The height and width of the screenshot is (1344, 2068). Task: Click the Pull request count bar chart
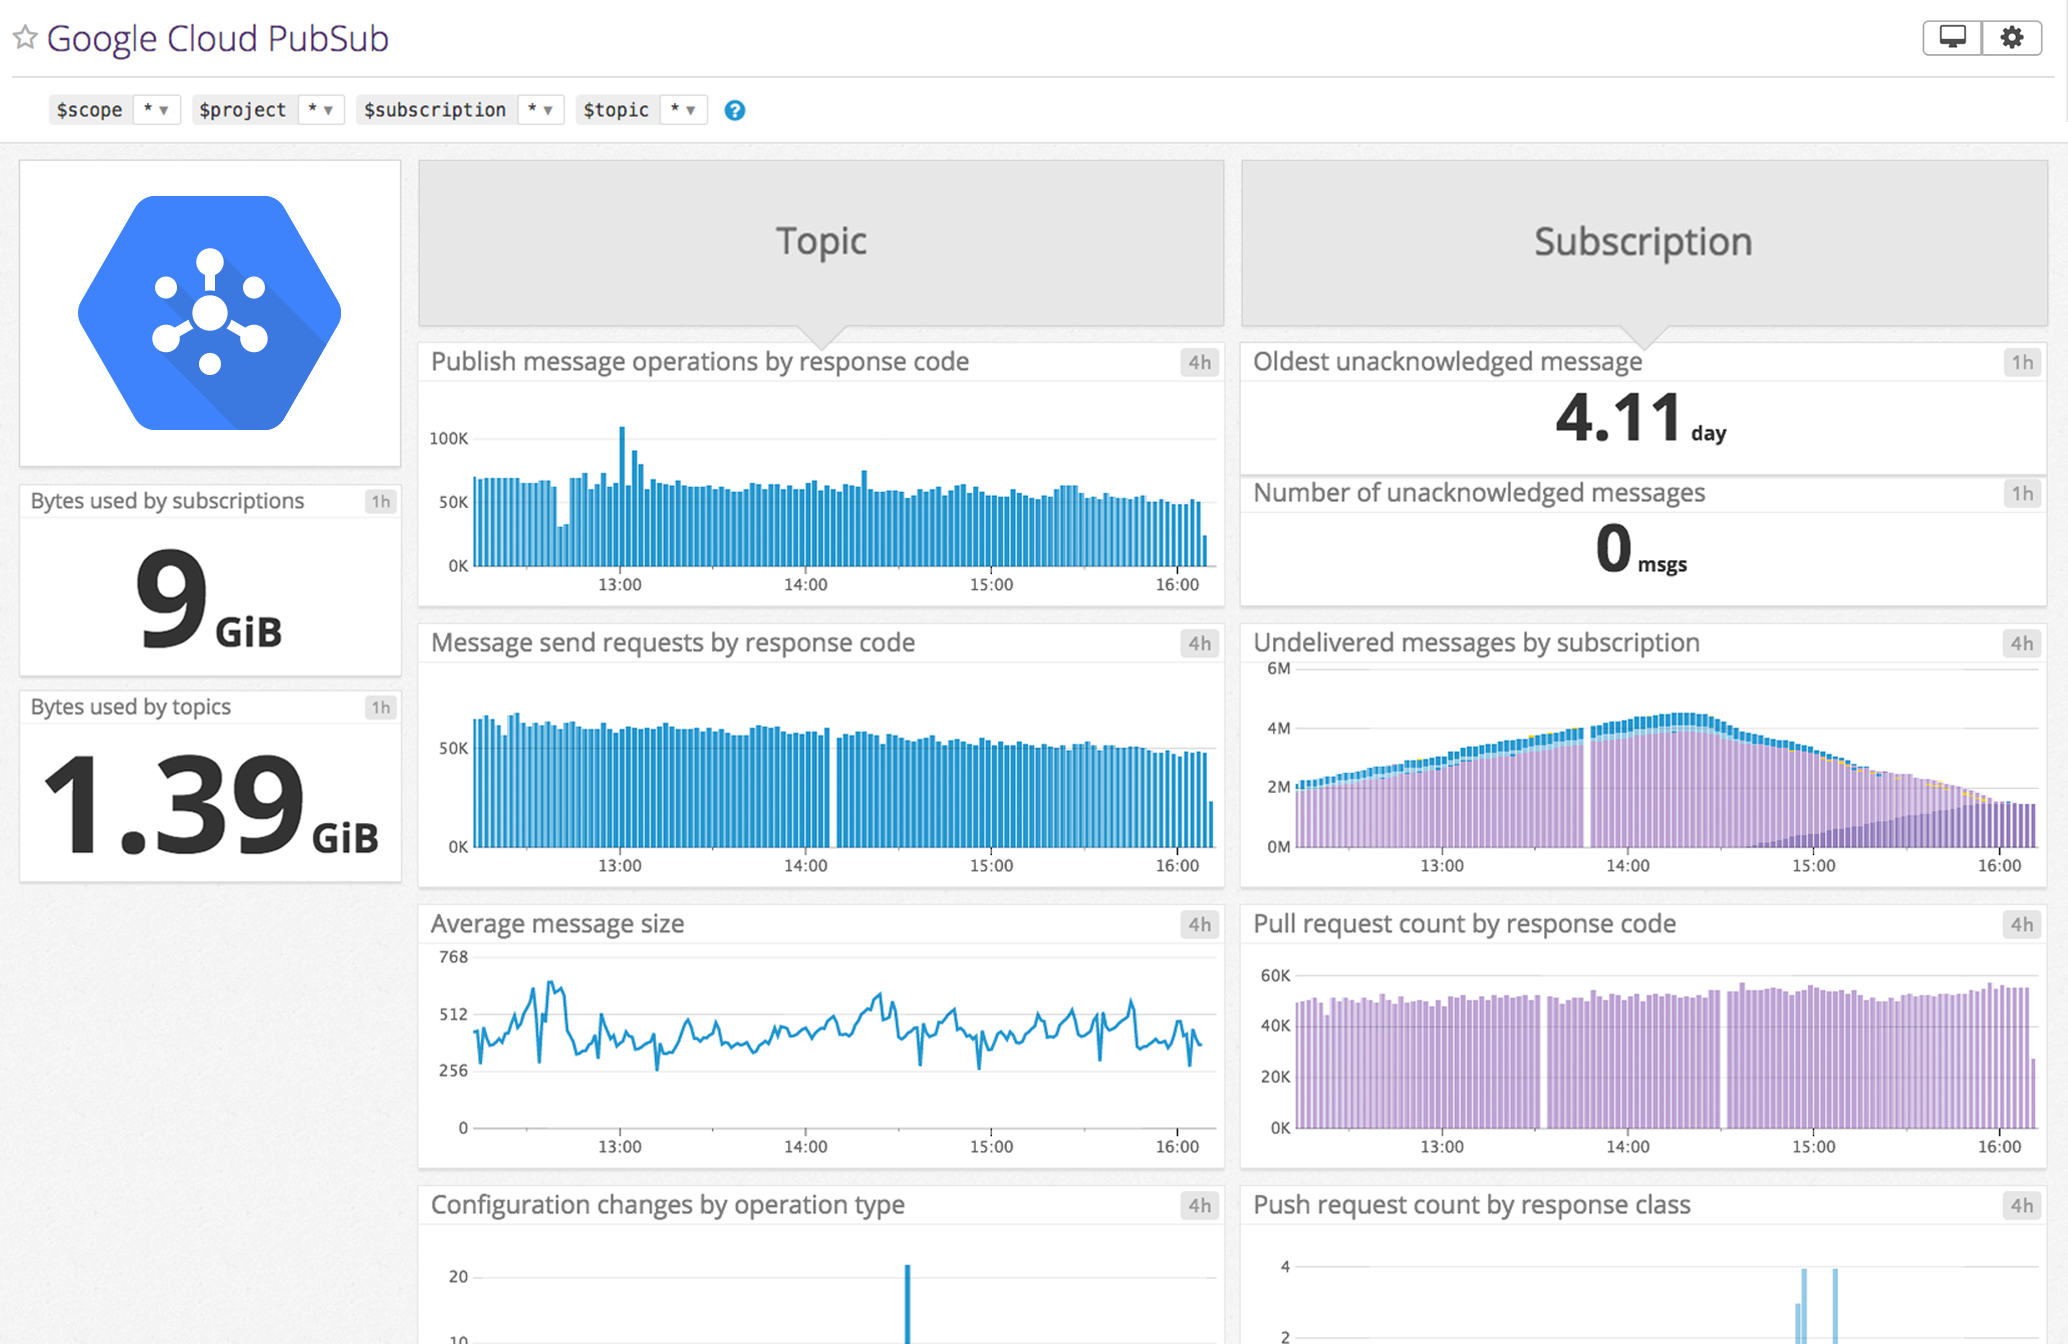[1665, 1058]
